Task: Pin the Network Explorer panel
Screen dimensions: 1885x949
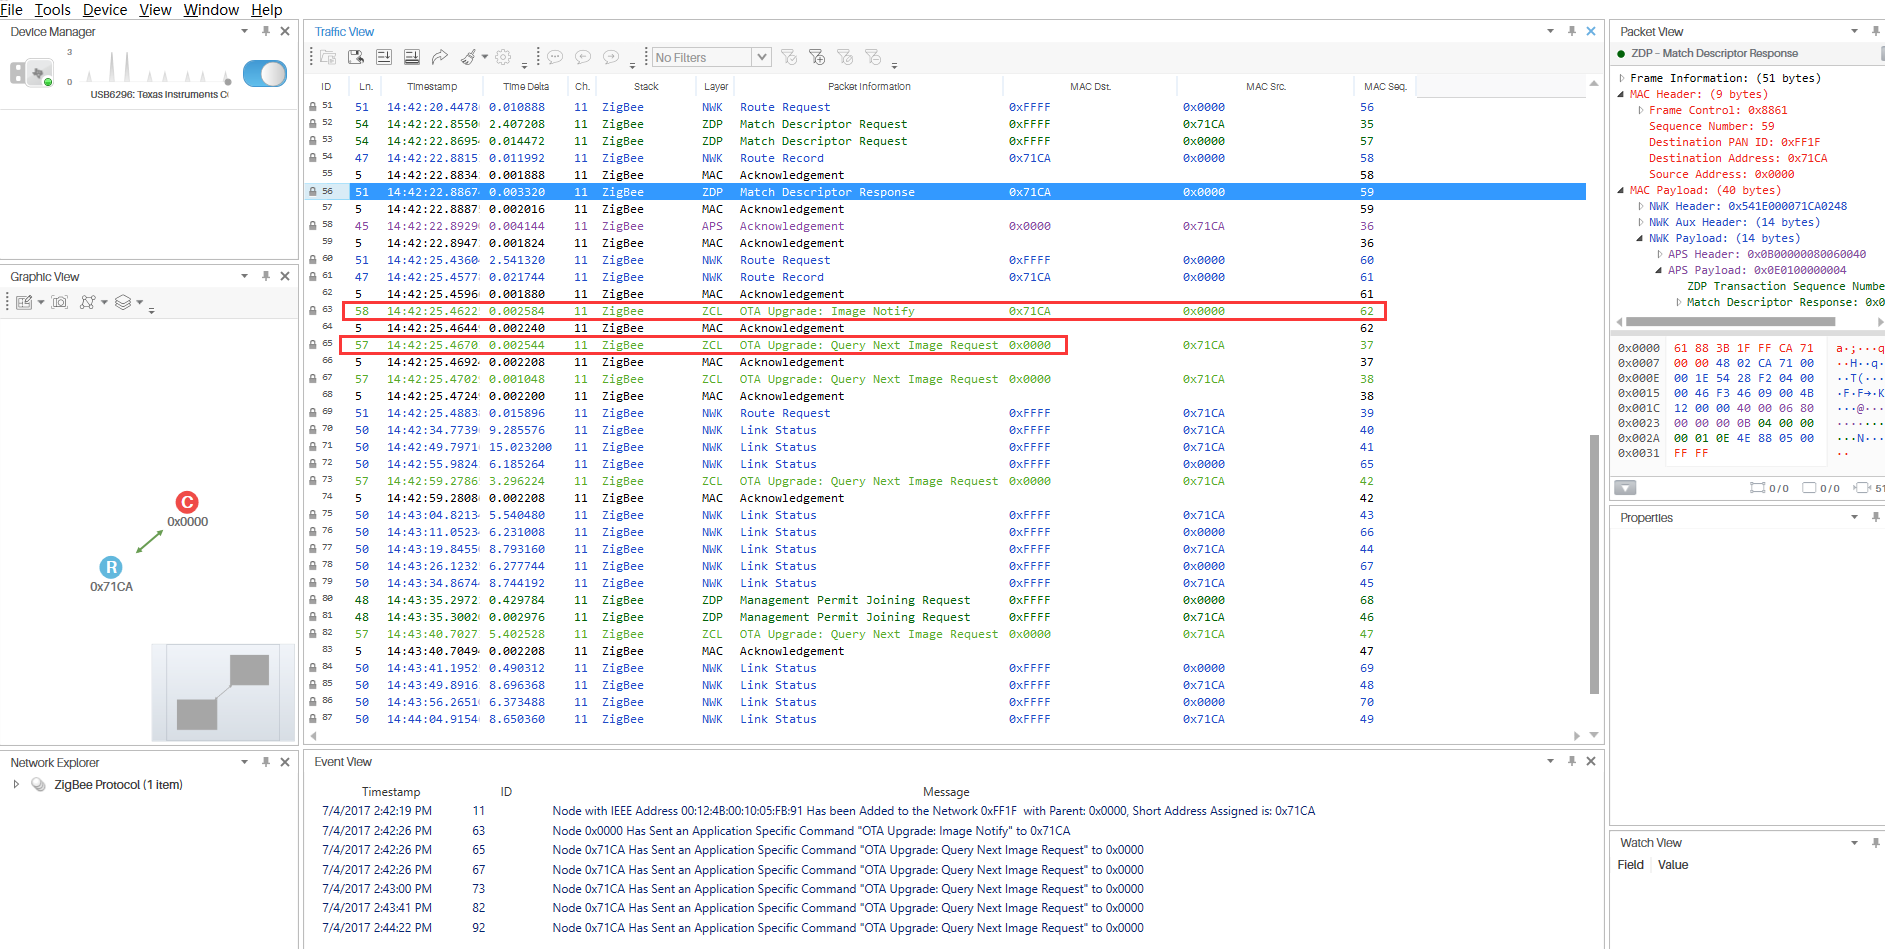Action: tap(266, 762)
